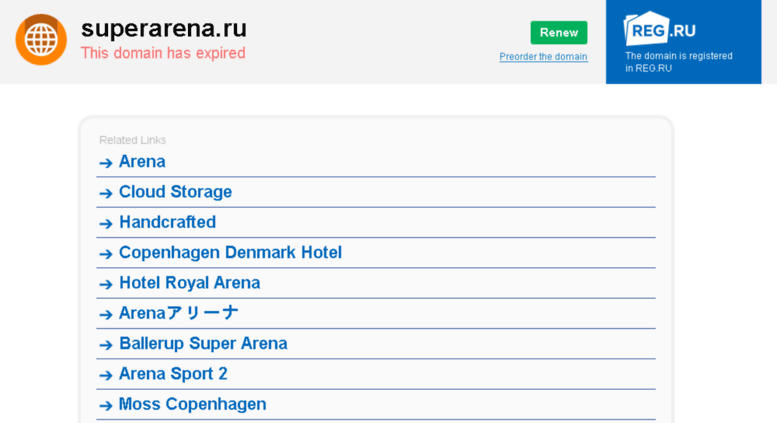Viewport: 777px width, 423px height.
Task: Click the orange globe domain icon
Action: pyautogui.click(x=41, y=40)
